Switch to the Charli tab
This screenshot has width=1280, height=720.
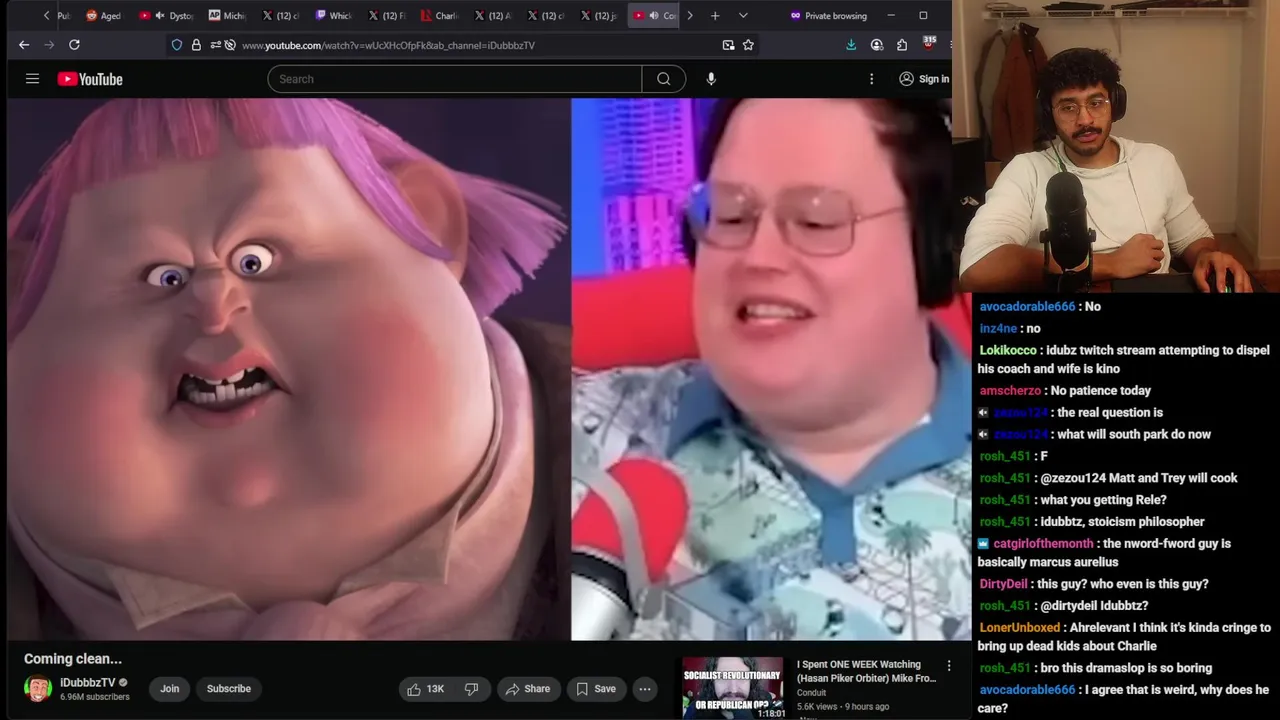[x=441, y=16]
